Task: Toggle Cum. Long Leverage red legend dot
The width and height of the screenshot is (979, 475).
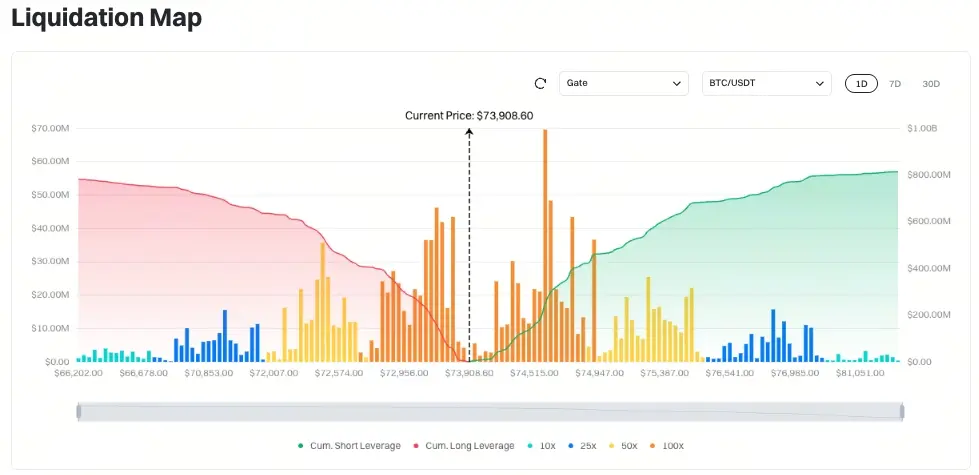Action: point(416,446)
